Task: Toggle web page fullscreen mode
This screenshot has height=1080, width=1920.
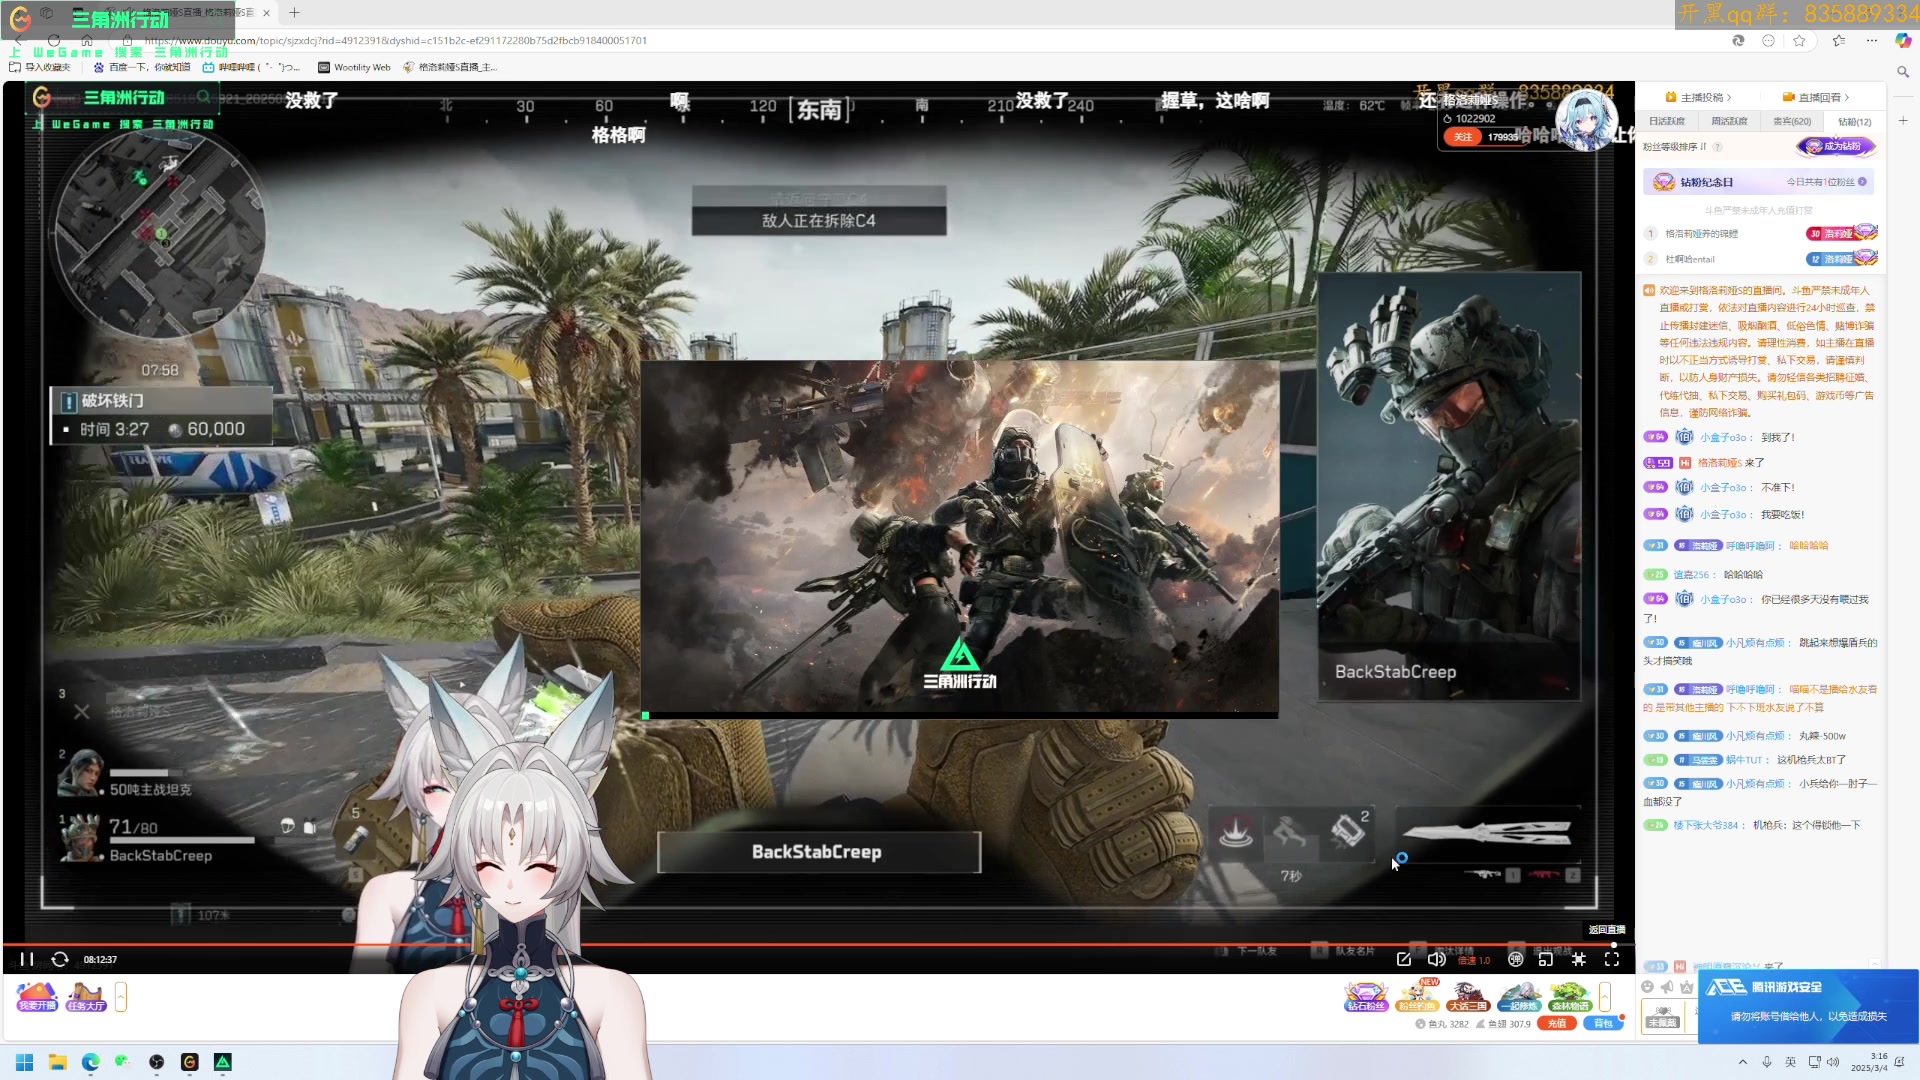Action: [1579, 959]
